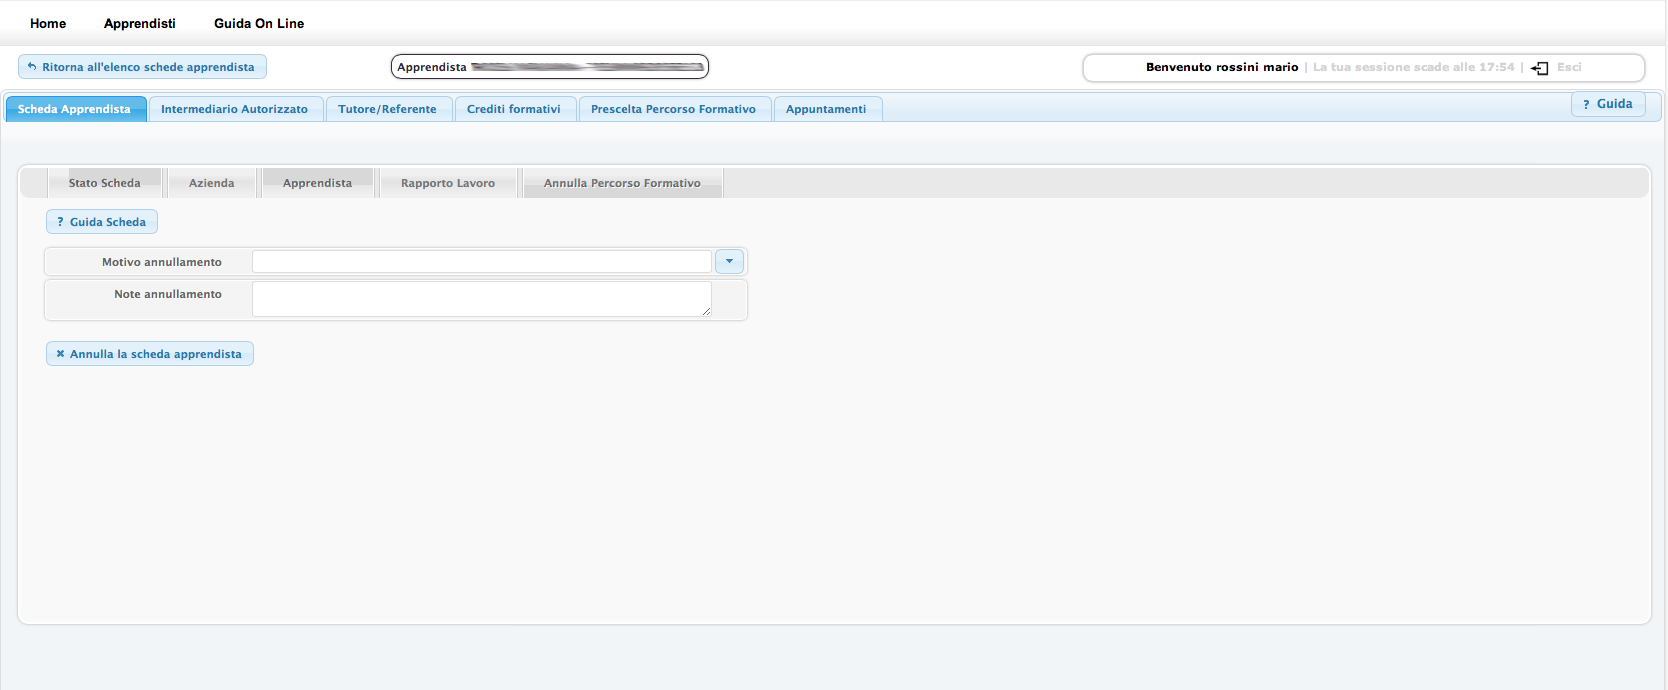Click the Esci logout link
This screenshot has width=1668, height=690.
click(x=1569, y=67)
